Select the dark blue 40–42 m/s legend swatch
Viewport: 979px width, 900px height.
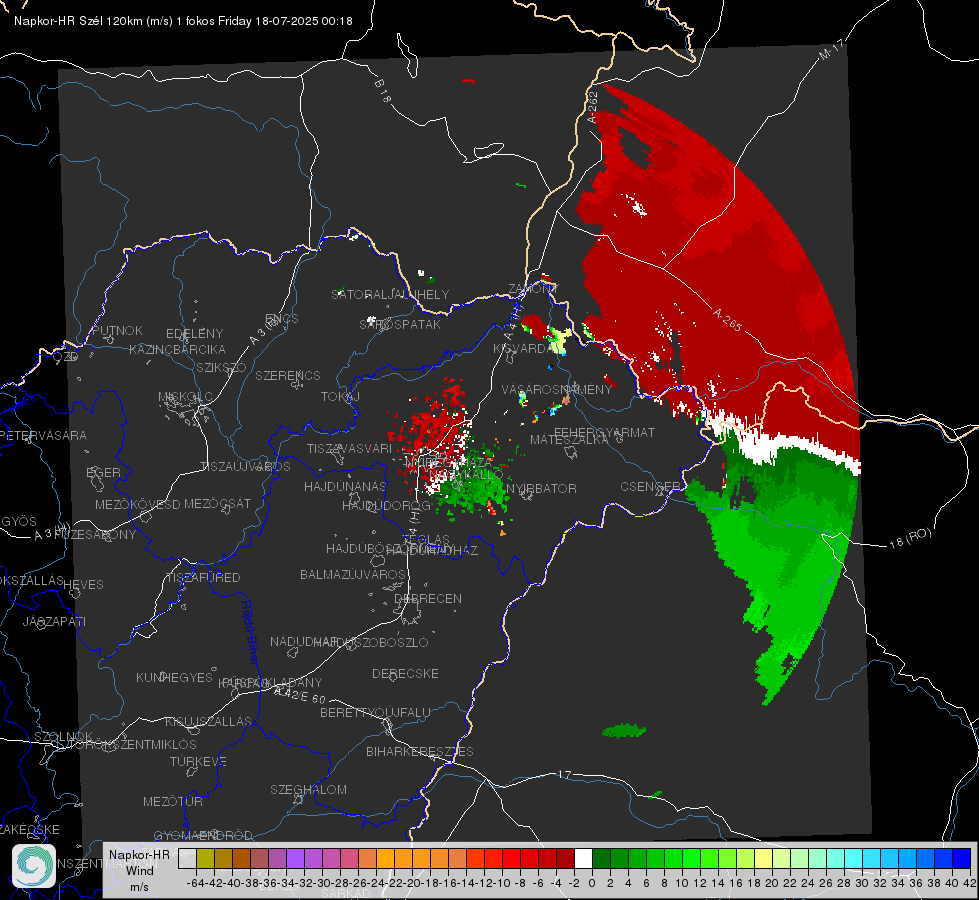click(962, 858)
